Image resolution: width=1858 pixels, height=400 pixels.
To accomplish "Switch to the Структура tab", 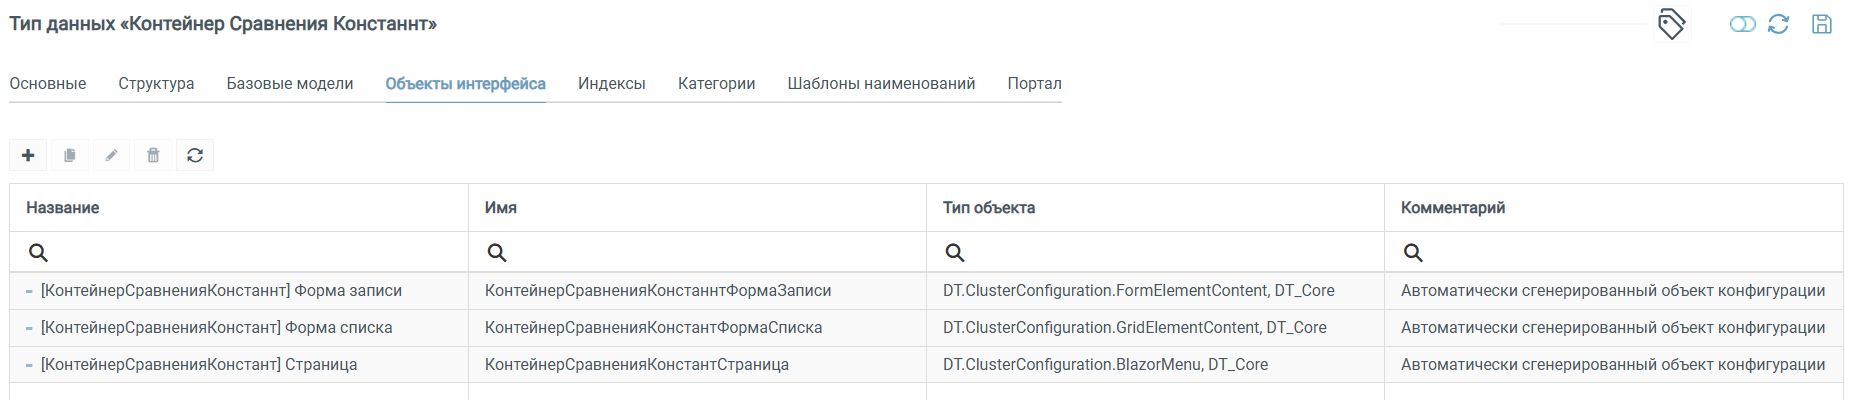I will coord(156,84).
